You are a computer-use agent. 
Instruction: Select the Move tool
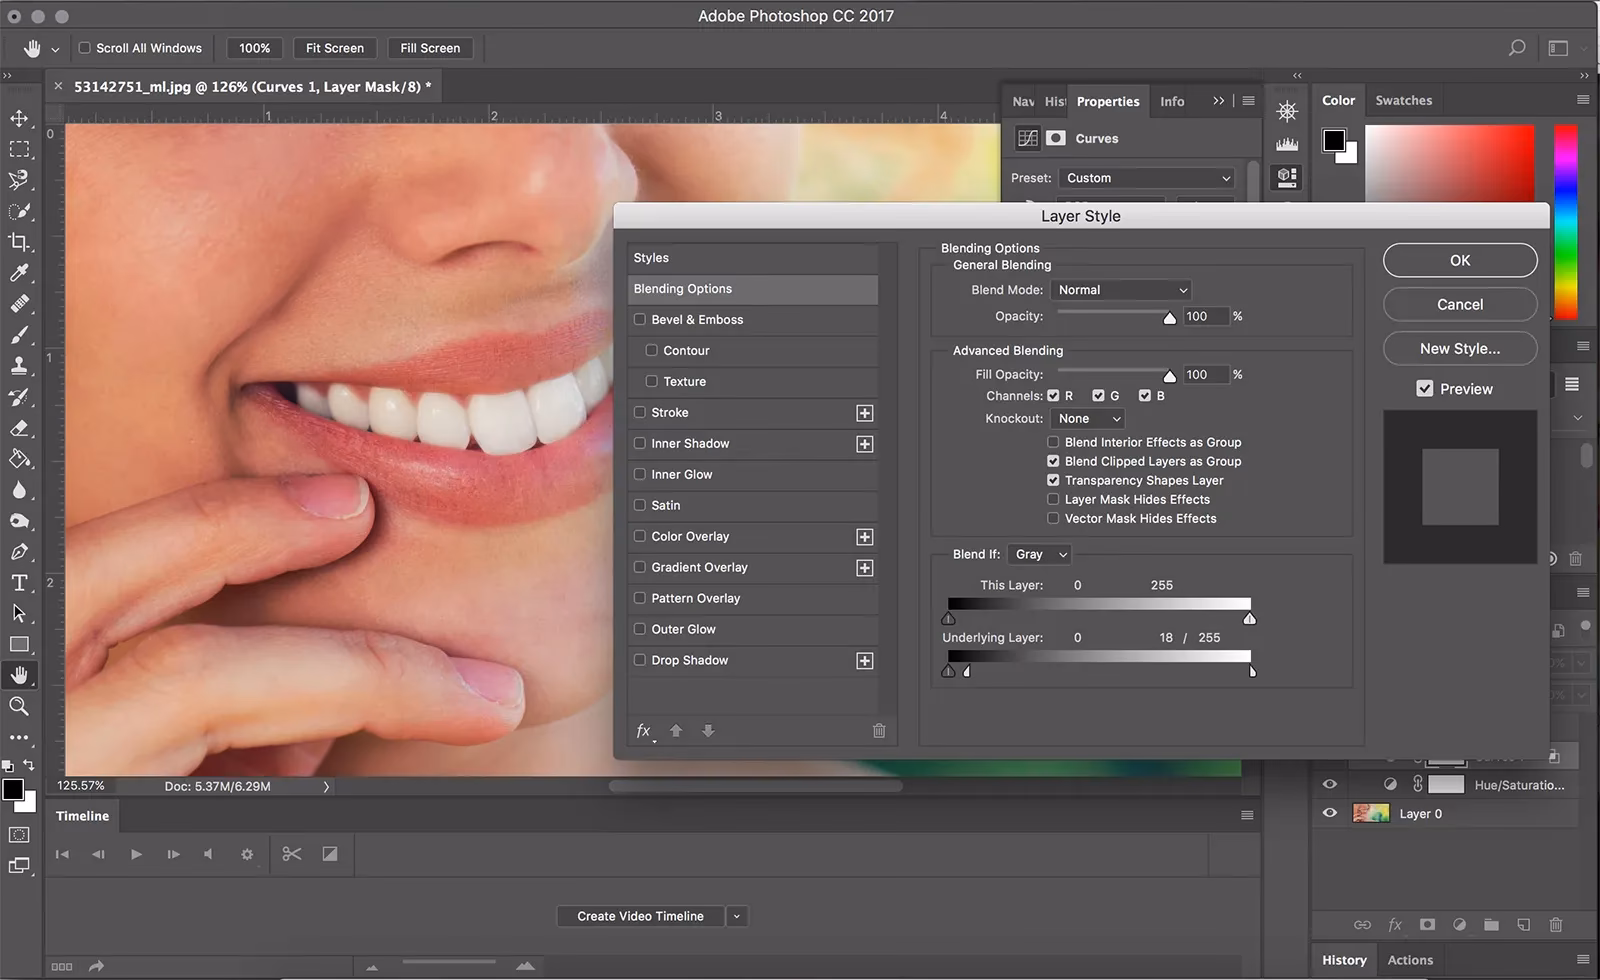[x=20, y=118]
